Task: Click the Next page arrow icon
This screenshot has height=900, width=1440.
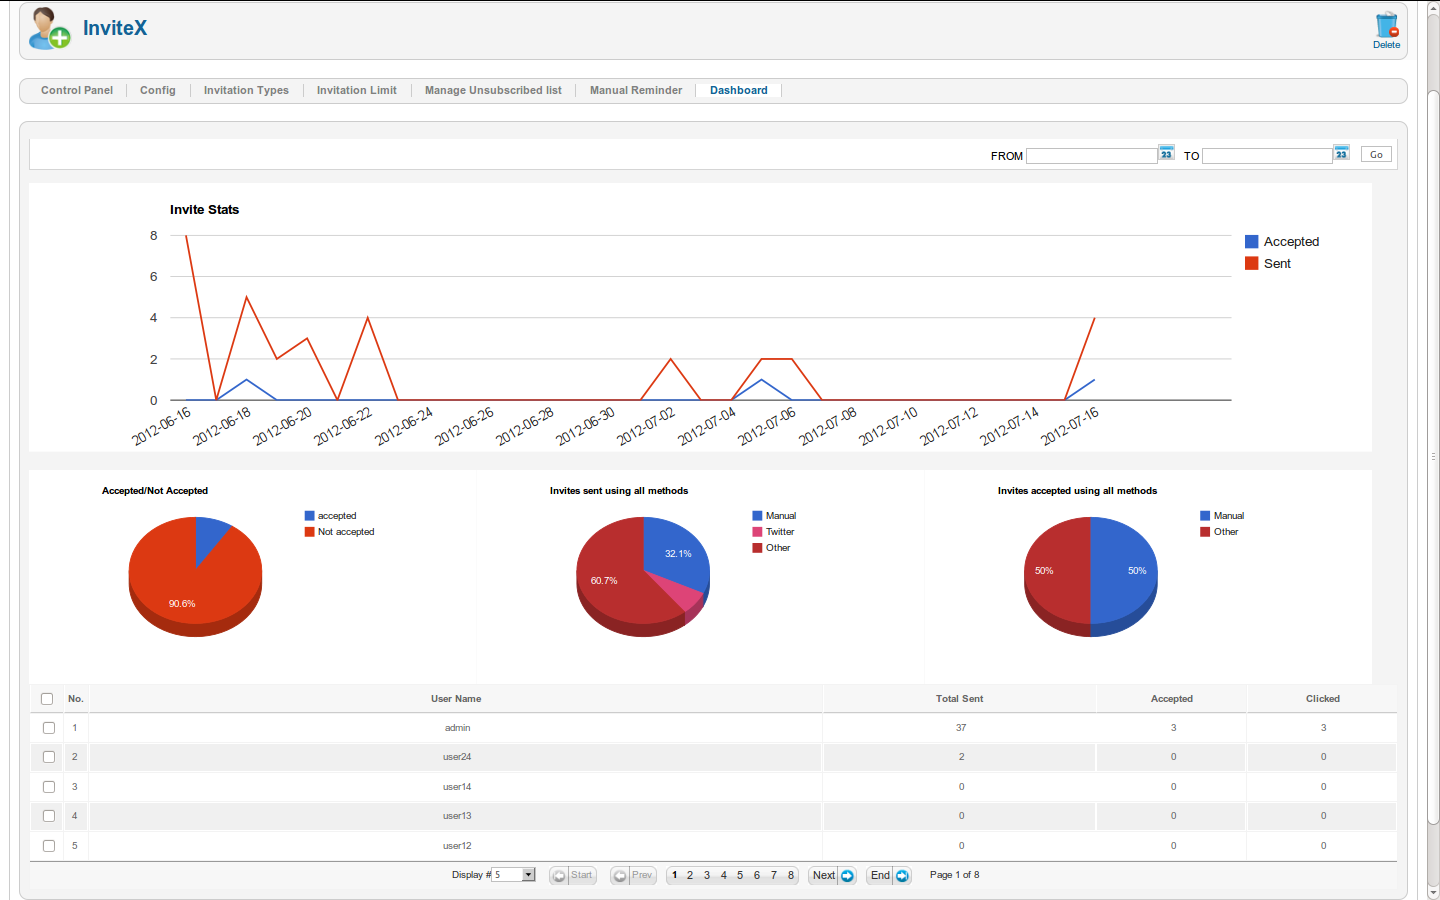Action: tap(847, 876)
